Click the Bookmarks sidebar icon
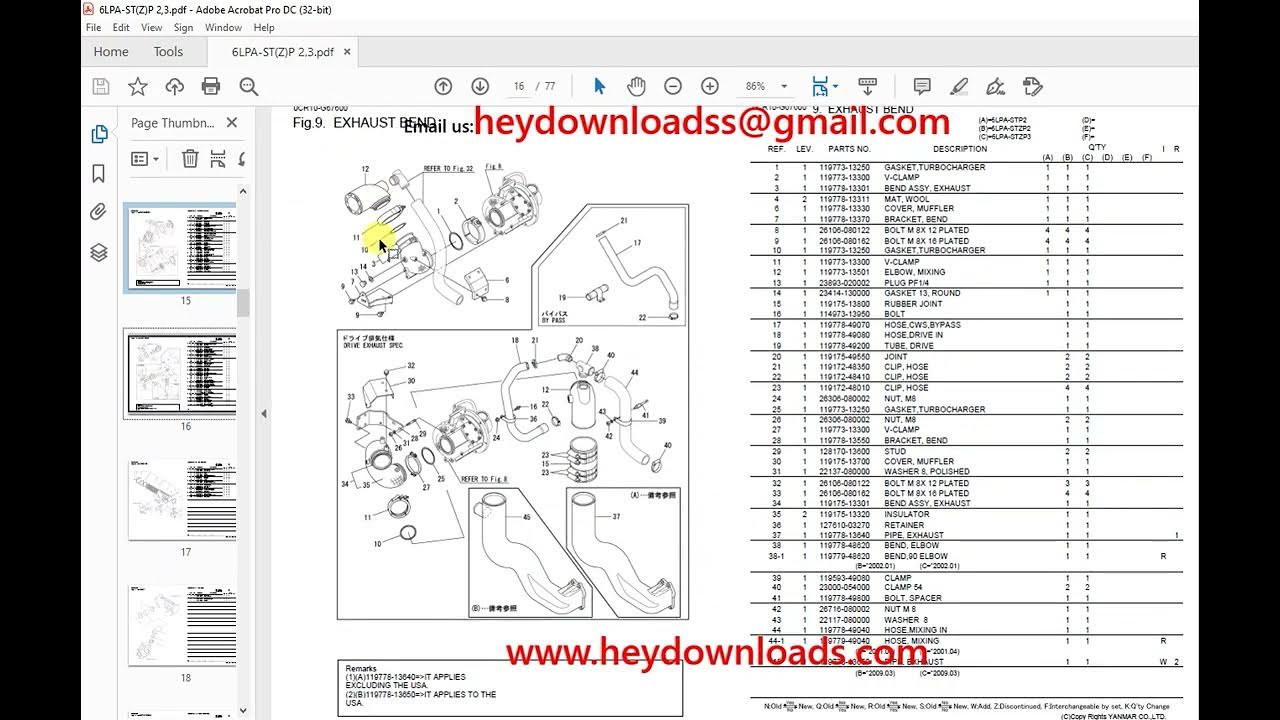 click(98, 174)
